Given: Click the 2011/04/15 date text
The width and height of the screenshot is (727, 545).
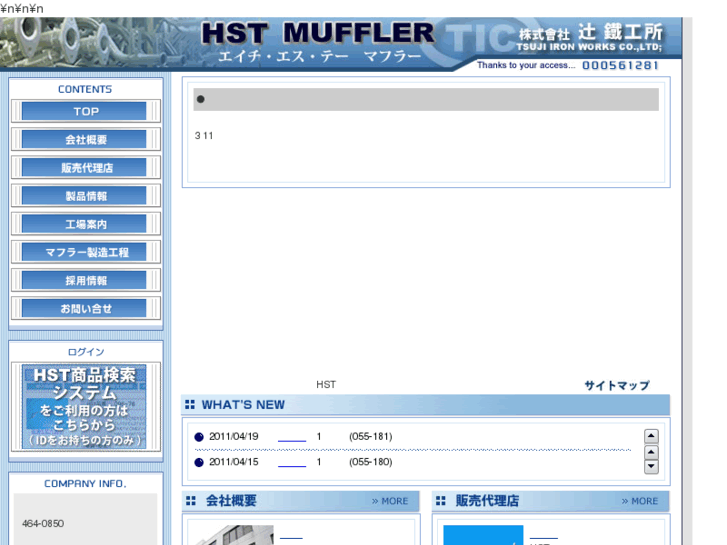Looking at the screenshot, I should pyautogui.click(x=234, y=462).
